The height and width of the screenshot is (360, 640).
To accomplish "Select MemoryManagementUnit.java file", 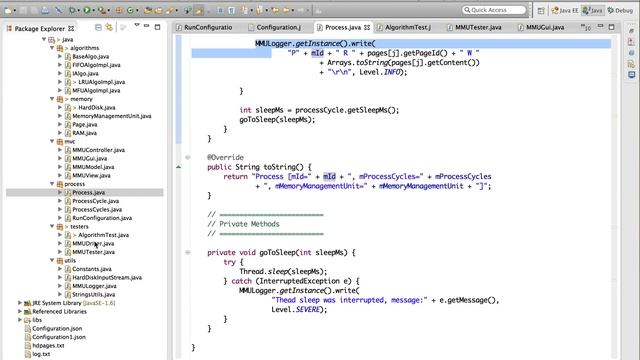I will (x=112, y=116).
